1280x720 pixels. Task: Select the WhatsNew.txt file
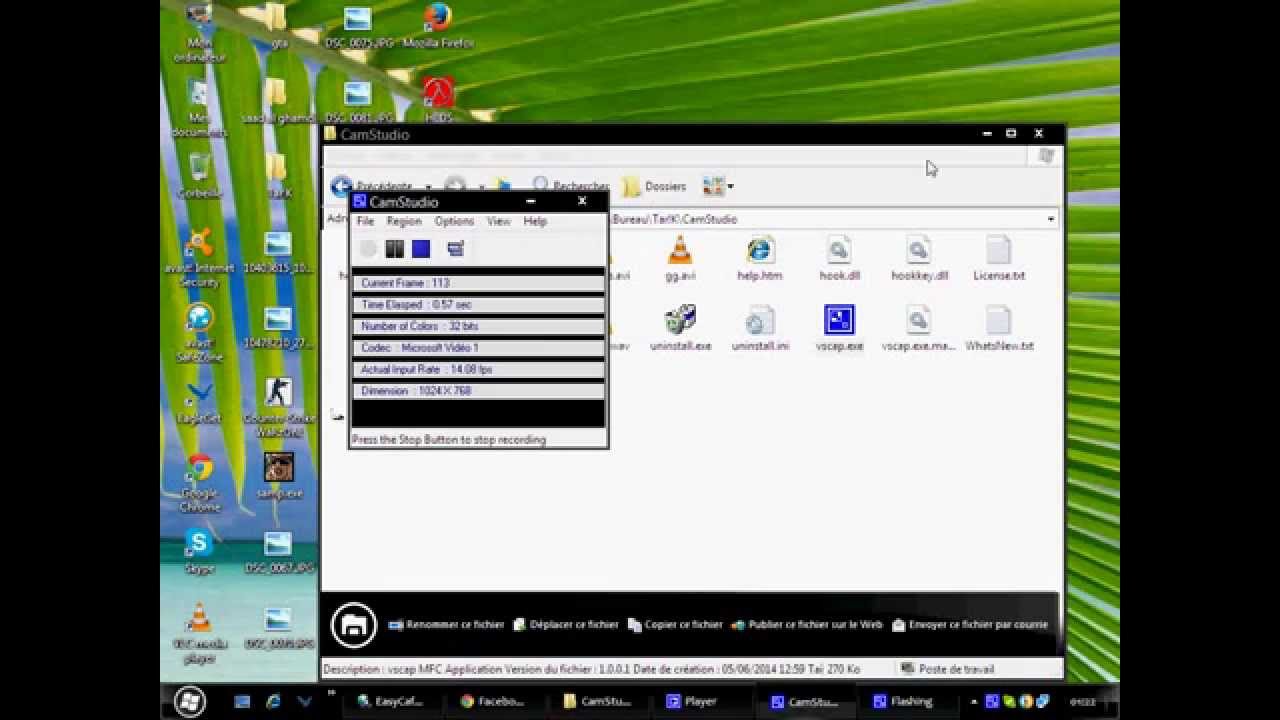999,329
